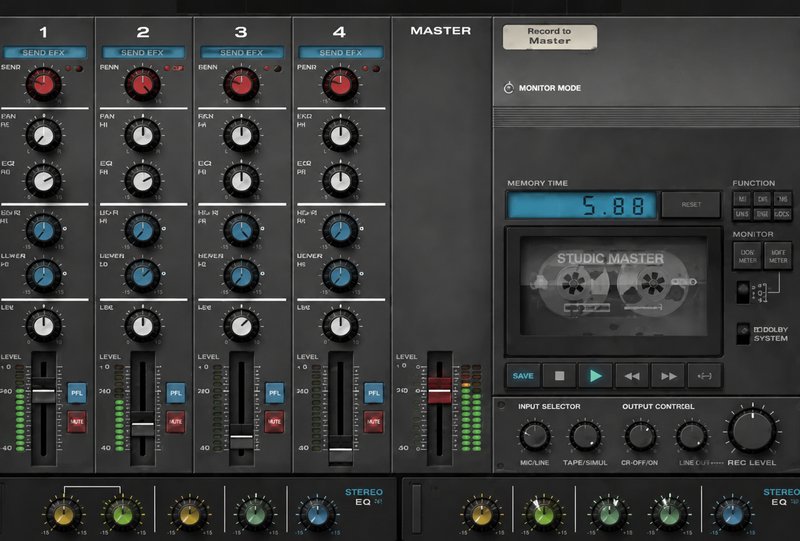Click the upper white knob on channel 2
The image size is (800, 541).
click(x=143, y=135)
